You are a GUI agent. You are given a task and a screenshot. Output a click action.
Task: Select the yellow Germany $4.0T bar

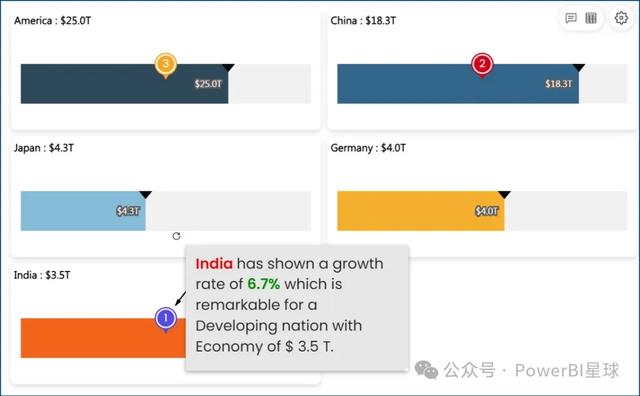tap(421, 211)
